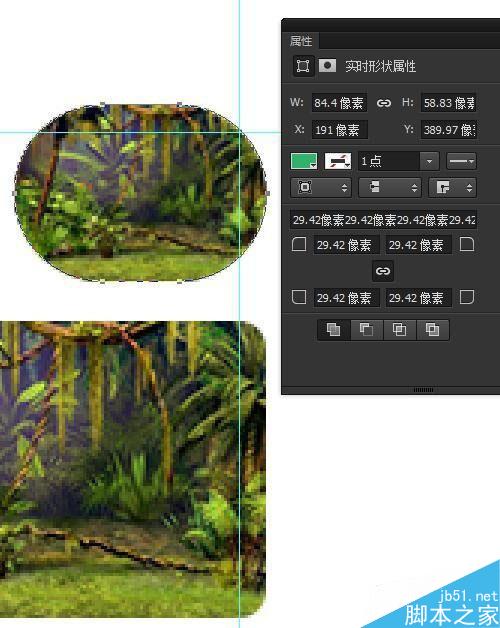
Task: Open the stroke color swatch
Action: coord(338,161)
